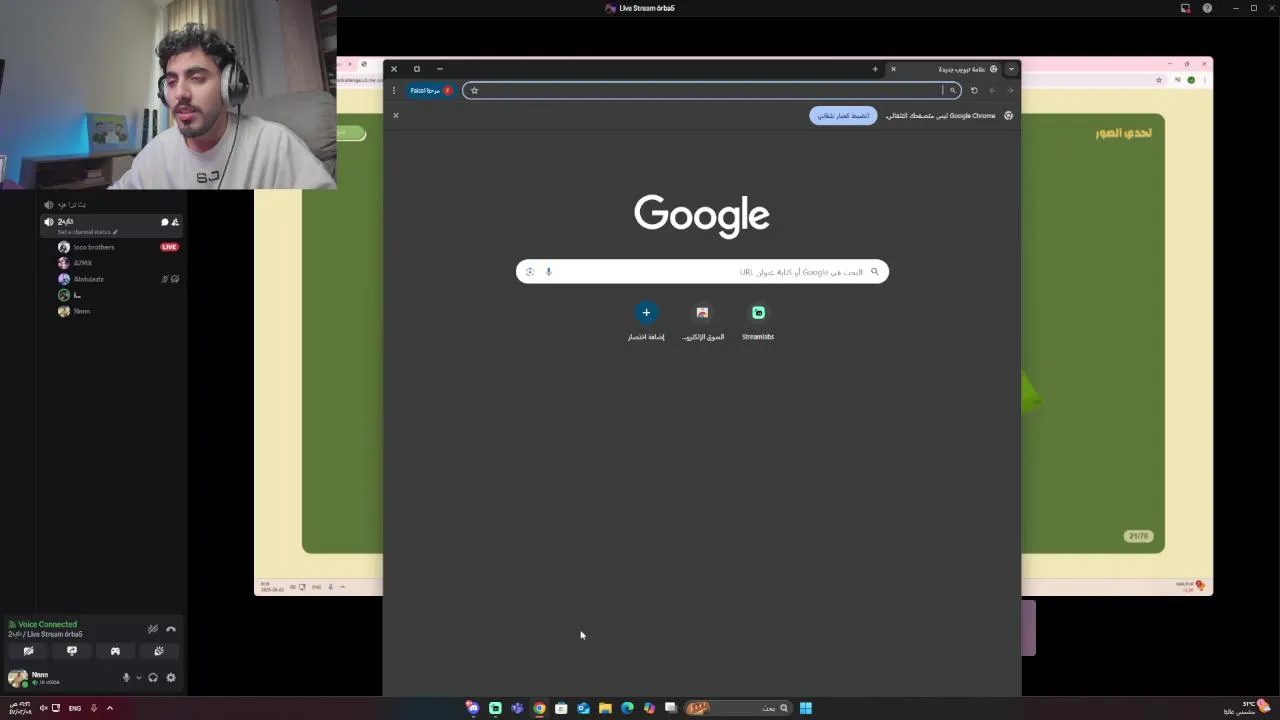Viewport: 1280px width, 720px height.
Task: Open the Nnnn user panel avatar
Action: [17, 677]
